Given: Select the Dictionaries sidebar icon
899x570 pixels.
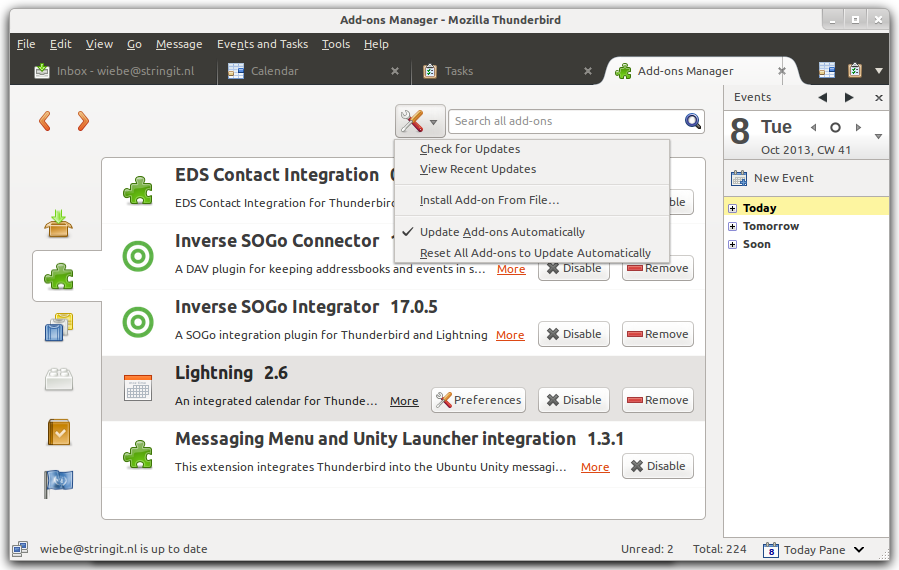Looking at the screenshot, I should coord(59,432).
